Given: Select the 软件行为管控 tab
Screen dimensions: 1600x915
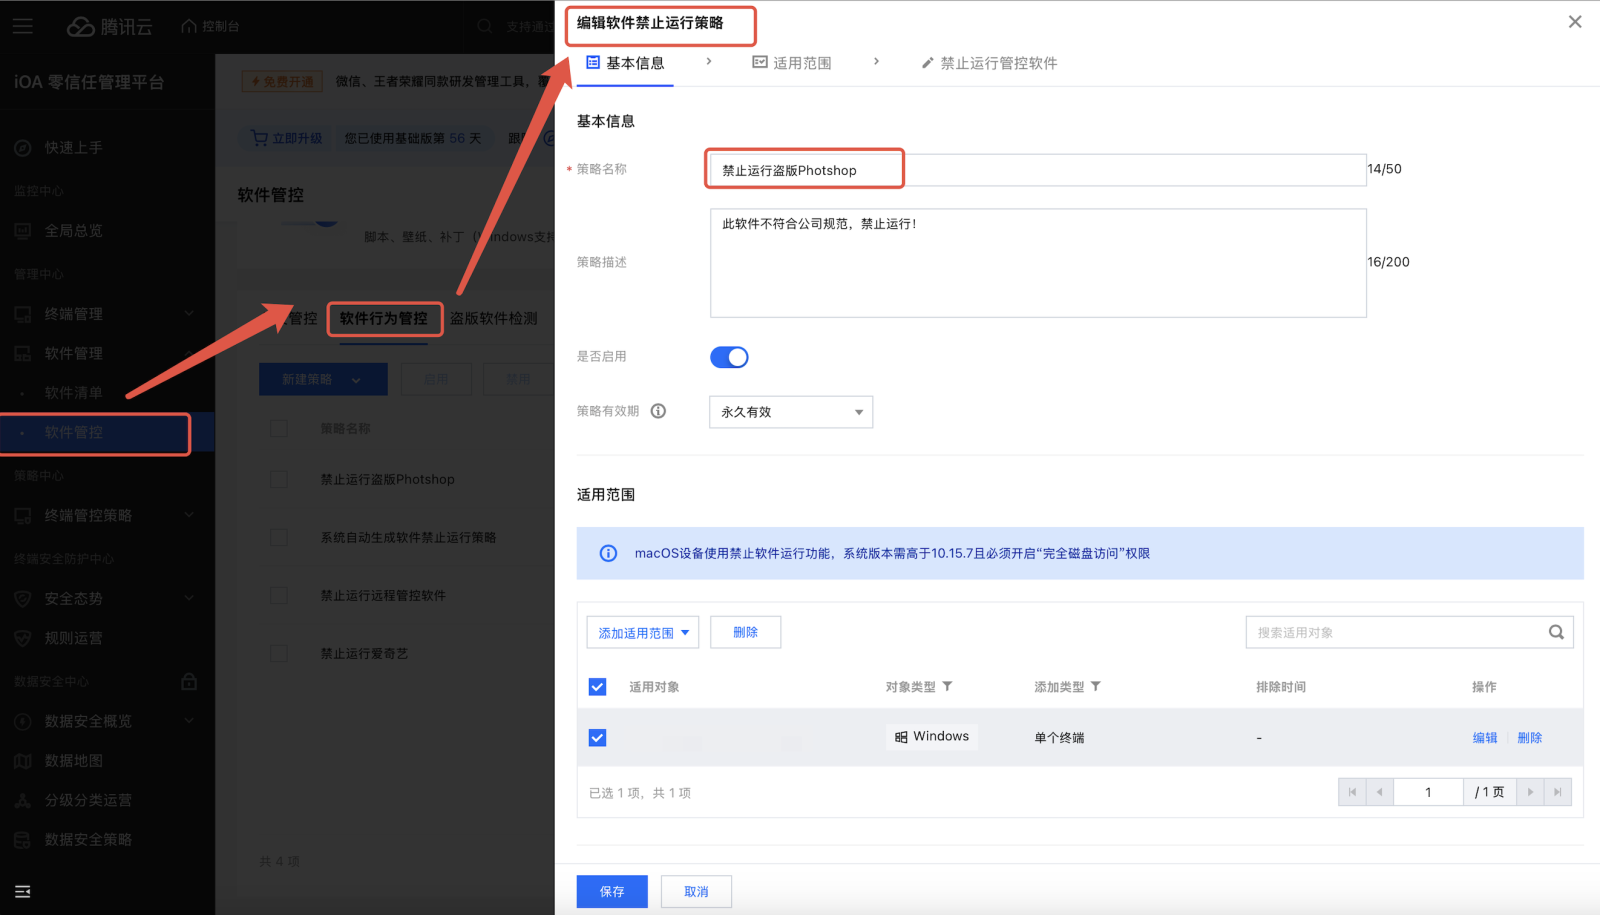Looking at the screenshot, I should [x=384, y=319].
